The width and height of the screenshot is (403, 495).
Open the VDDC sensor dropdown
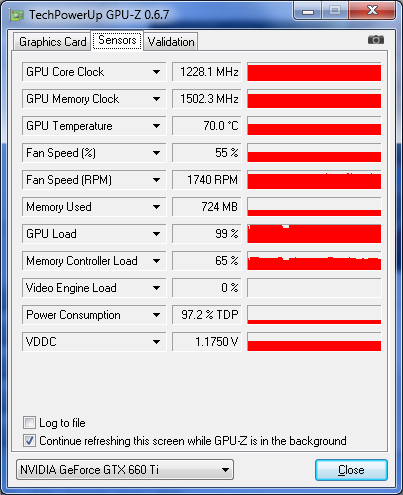click(156, 342)
